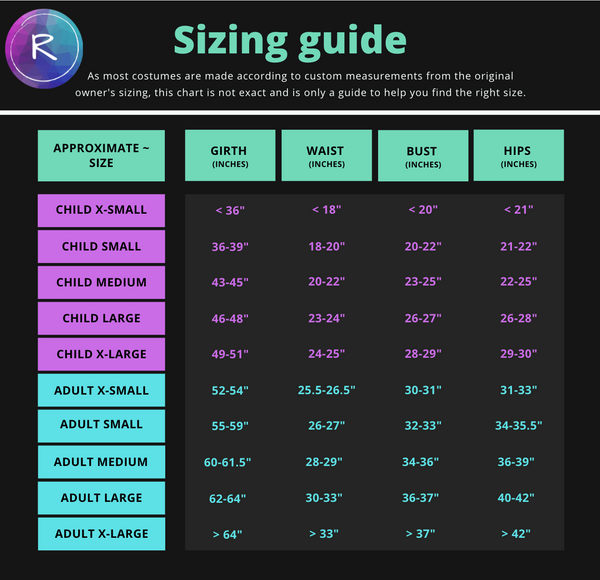600x580 pixels.
Task: Click the Hips (inches) column header
Action: (x=518, y=155)
